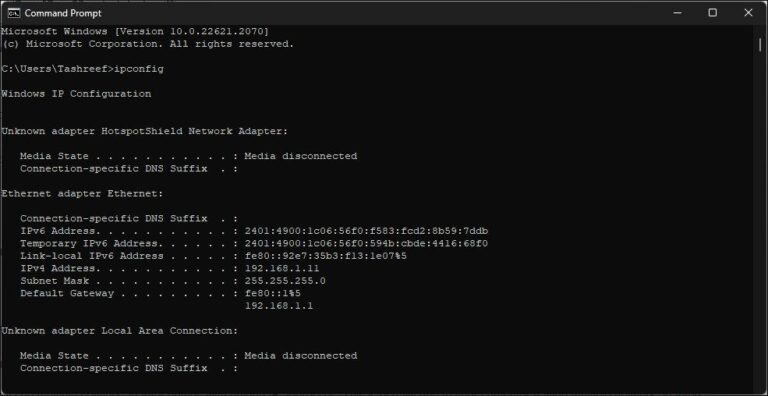Click the default gateway 192.168.1.1 text

[x=279, y=306]
